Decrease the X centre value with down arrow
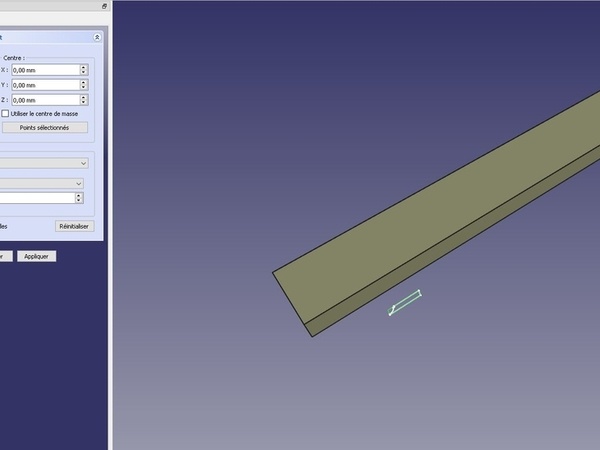 click(x=83, y=73)
